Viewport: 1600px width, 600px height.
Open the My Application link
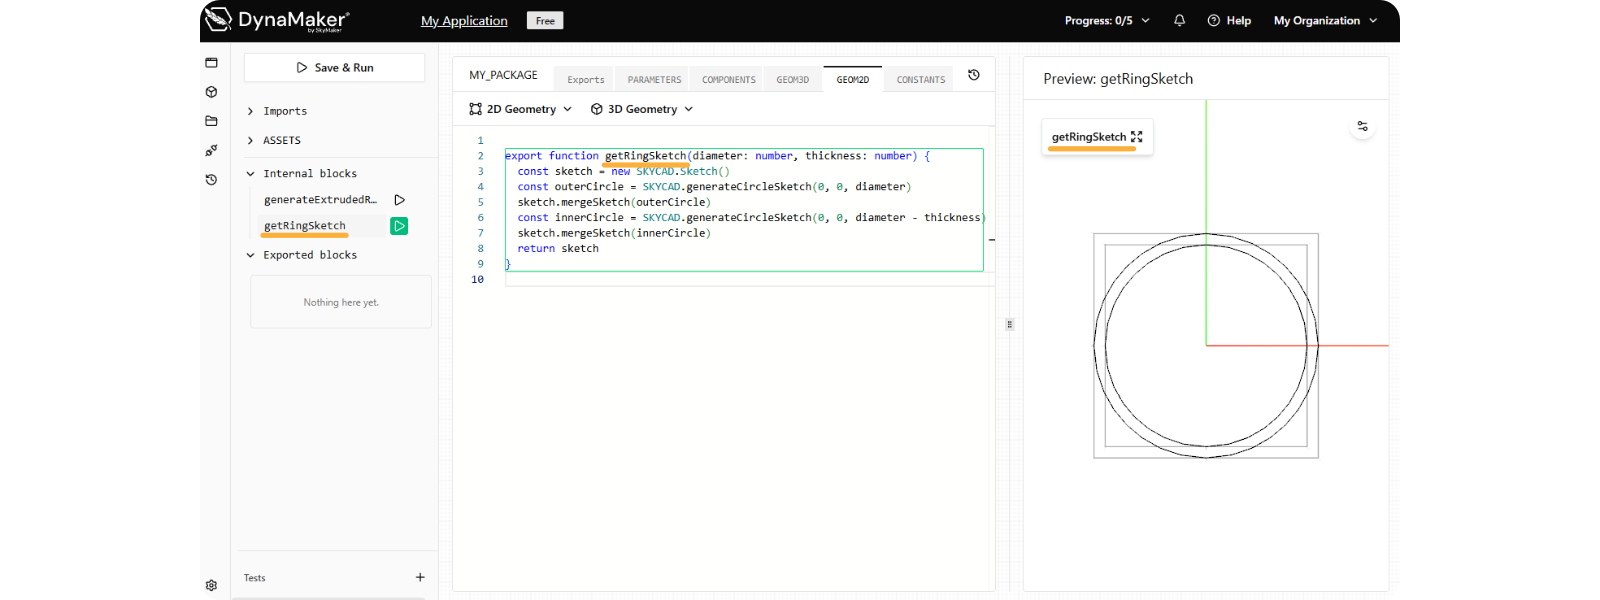pyautogui.click(x=464, y=21)
